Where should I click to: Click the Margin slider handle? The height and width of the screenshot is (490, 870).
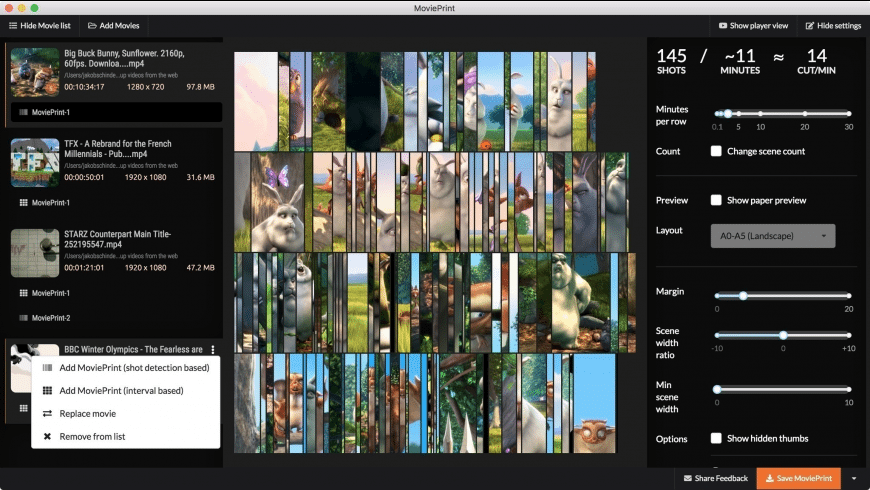[x=742, y=296]
